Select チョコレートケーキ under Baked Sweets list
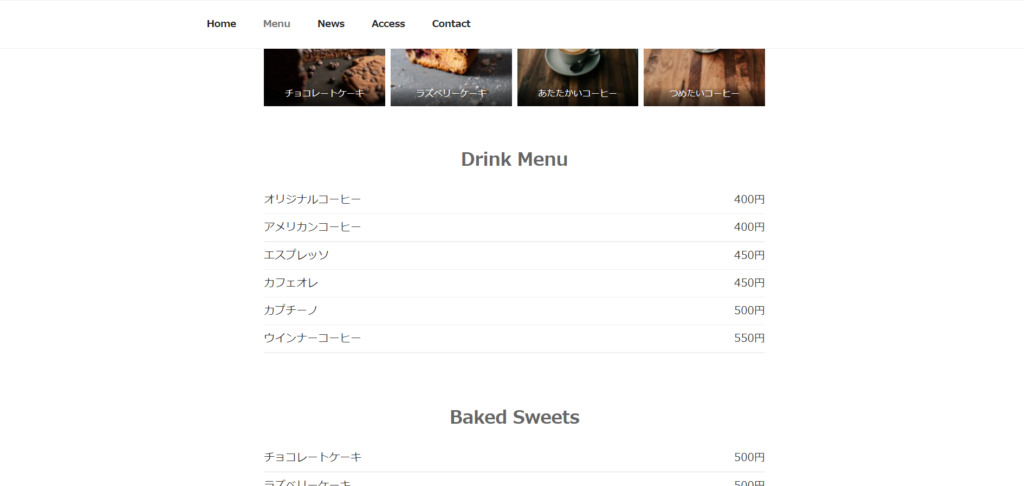 tap(312, 457)
